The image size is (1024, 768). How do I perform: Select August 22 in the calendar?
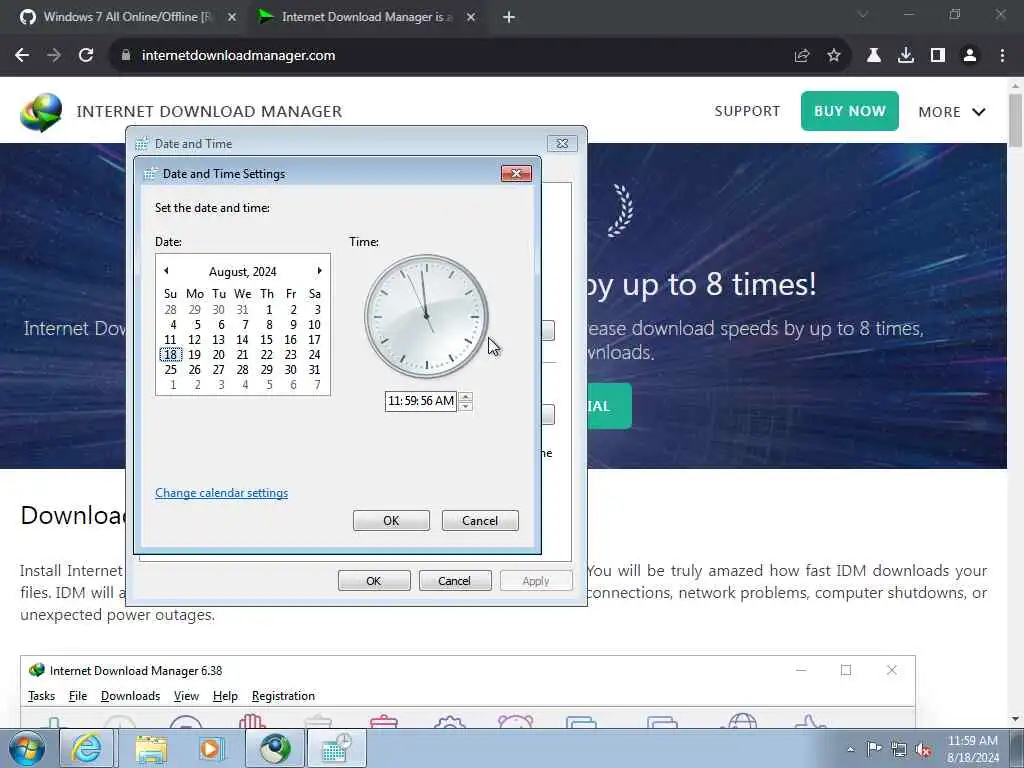[266, 355]
